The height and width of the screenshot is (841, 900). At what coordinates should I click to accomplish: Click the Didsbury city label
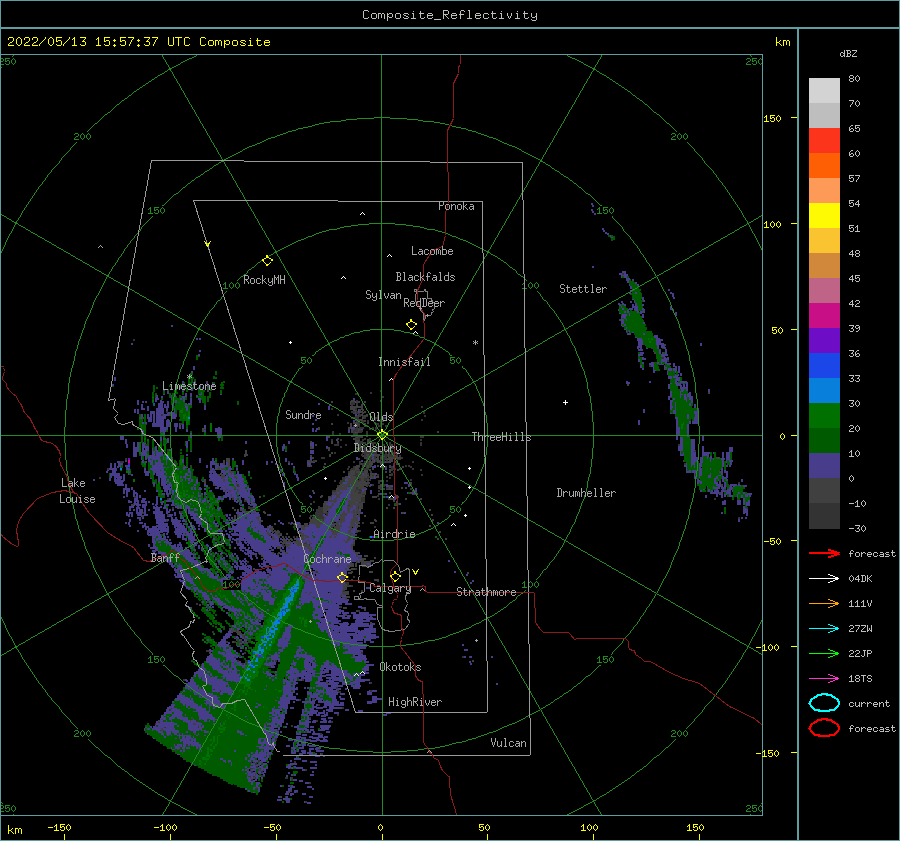(x=378, y=448)
